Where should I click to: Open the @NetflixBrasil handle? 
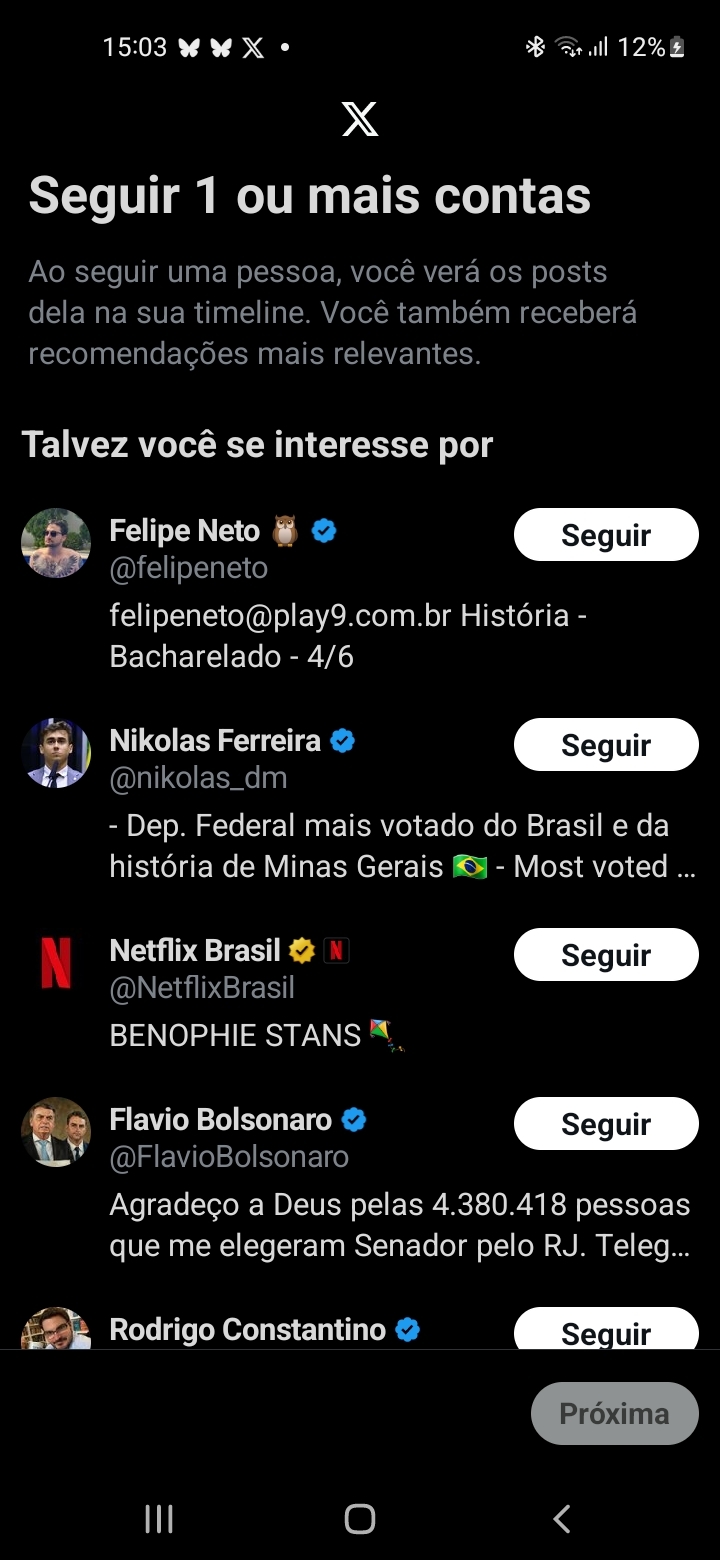[x=202, y=988]
